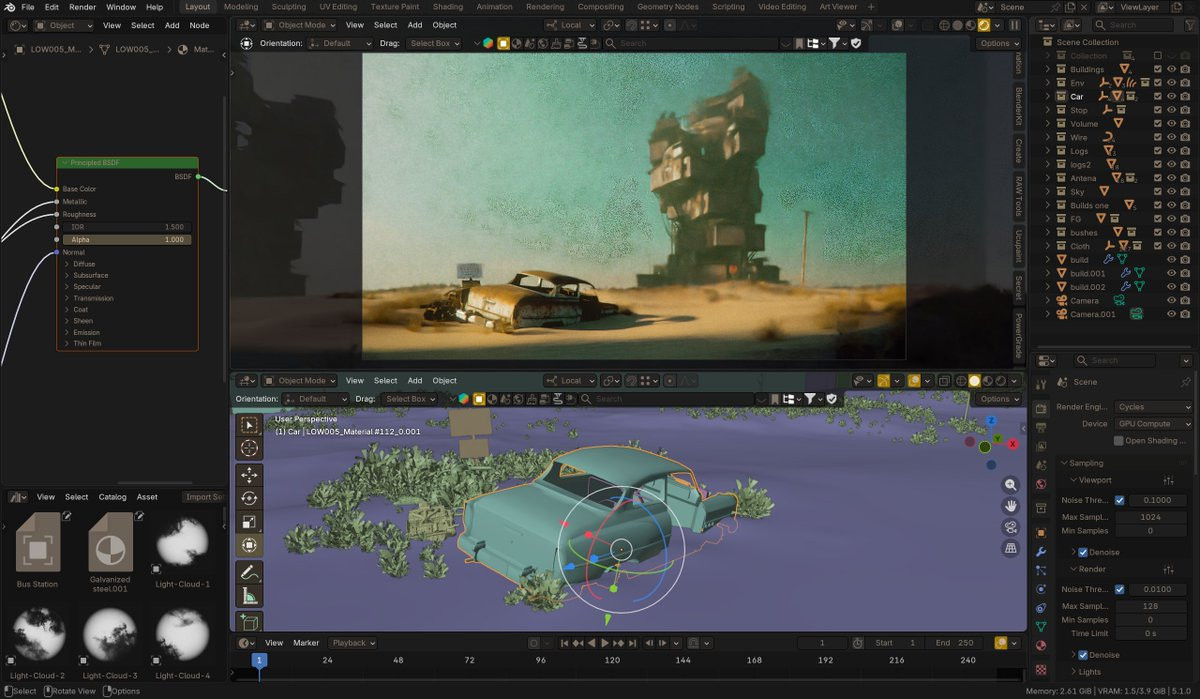The height and width of the screenshot is (699, 1200).
Task: Hide the Buildings collection in viewport
Action: pyautogui.click(x=1171, y=69)
